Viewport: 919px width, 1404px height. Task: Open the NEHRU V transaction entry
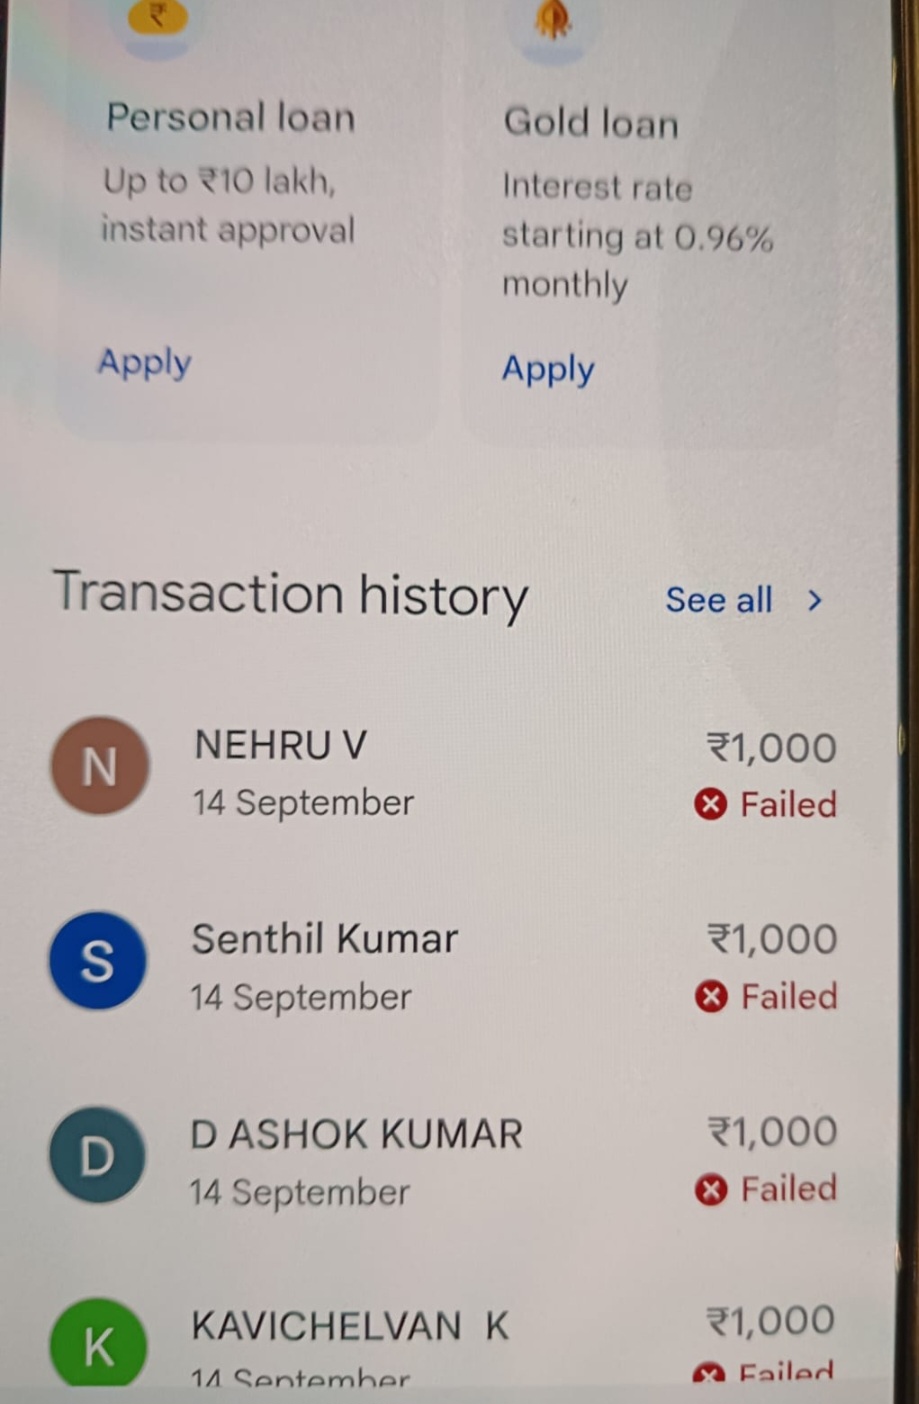[x=444, y=772]
